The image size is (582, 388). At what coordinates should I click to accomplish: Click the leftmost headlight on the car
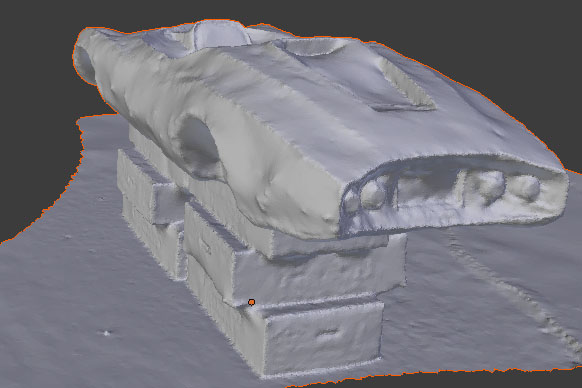coord(351,202)
